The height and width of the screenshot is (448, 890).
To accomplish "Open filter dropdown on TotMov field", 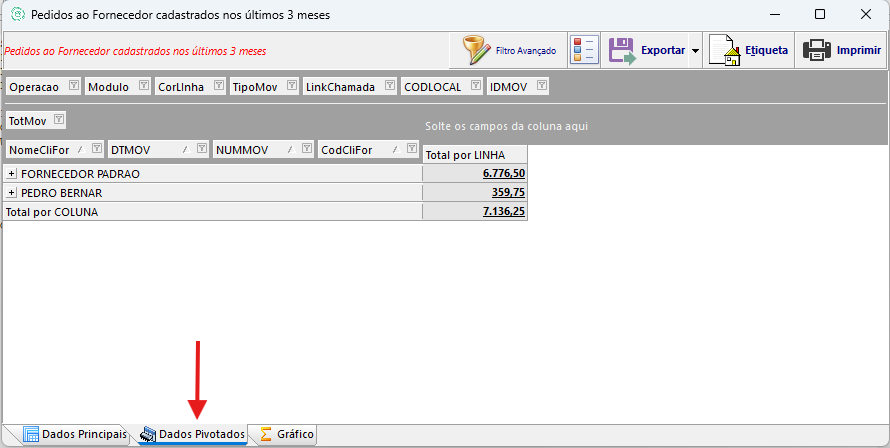I will tap(59, 120).
